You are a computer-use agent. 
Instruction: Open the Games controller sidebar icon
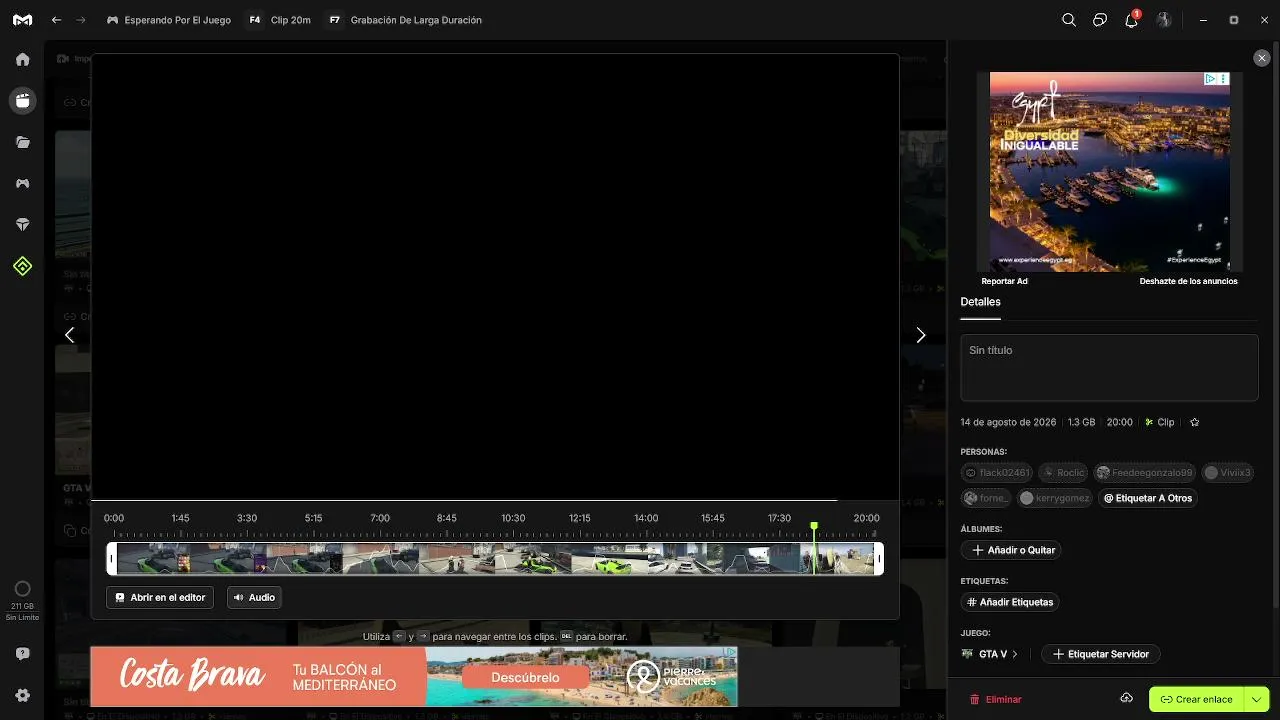click(22, 184)
